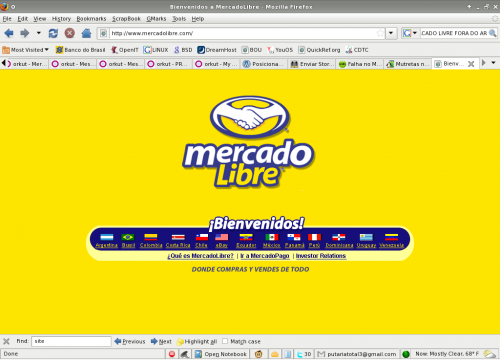Click the search magnifier icon in the search box
The width and height of the screenshot is (500, 360).
493,33
